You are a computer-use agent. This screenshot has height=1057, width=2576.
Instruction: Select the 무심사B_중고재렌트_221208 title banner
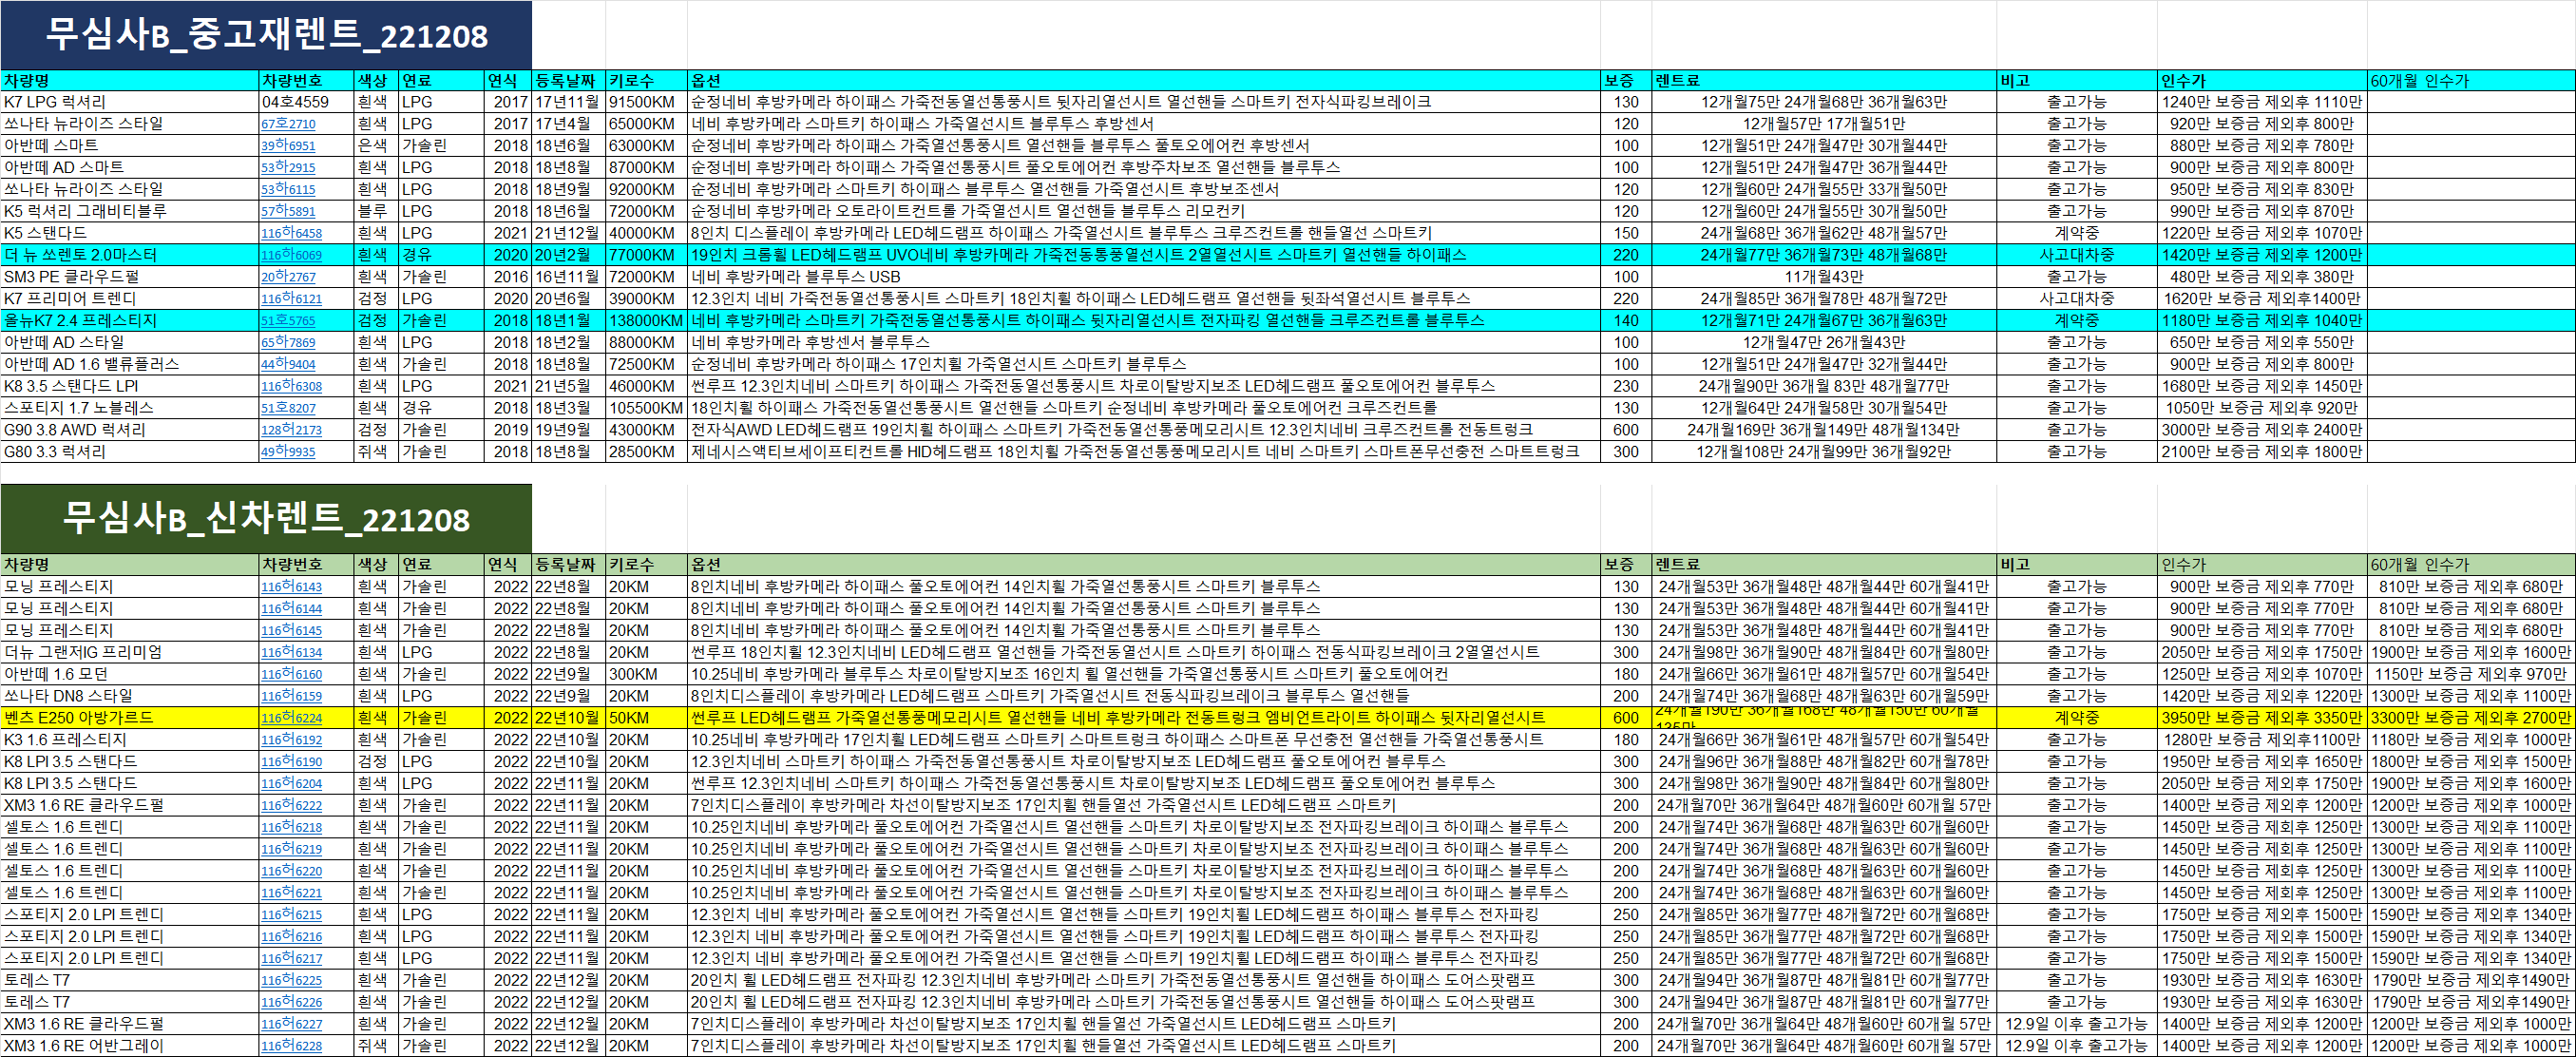[266, 35]
